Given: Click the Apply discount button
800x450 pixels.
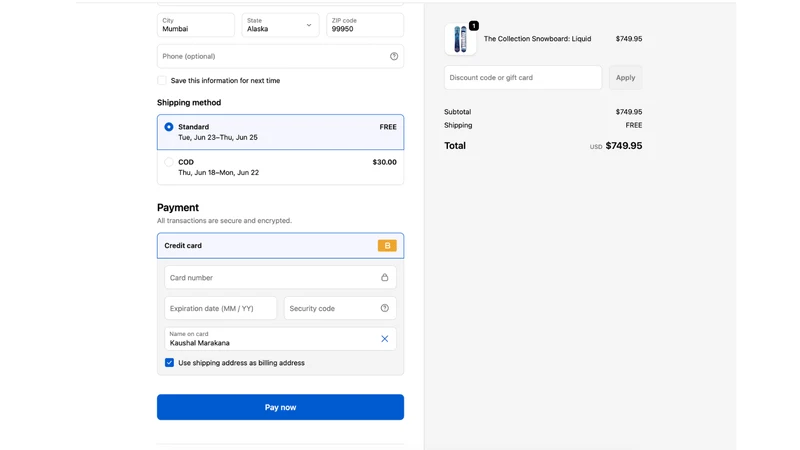Looking at the screenshot, I should coord(626,78).
